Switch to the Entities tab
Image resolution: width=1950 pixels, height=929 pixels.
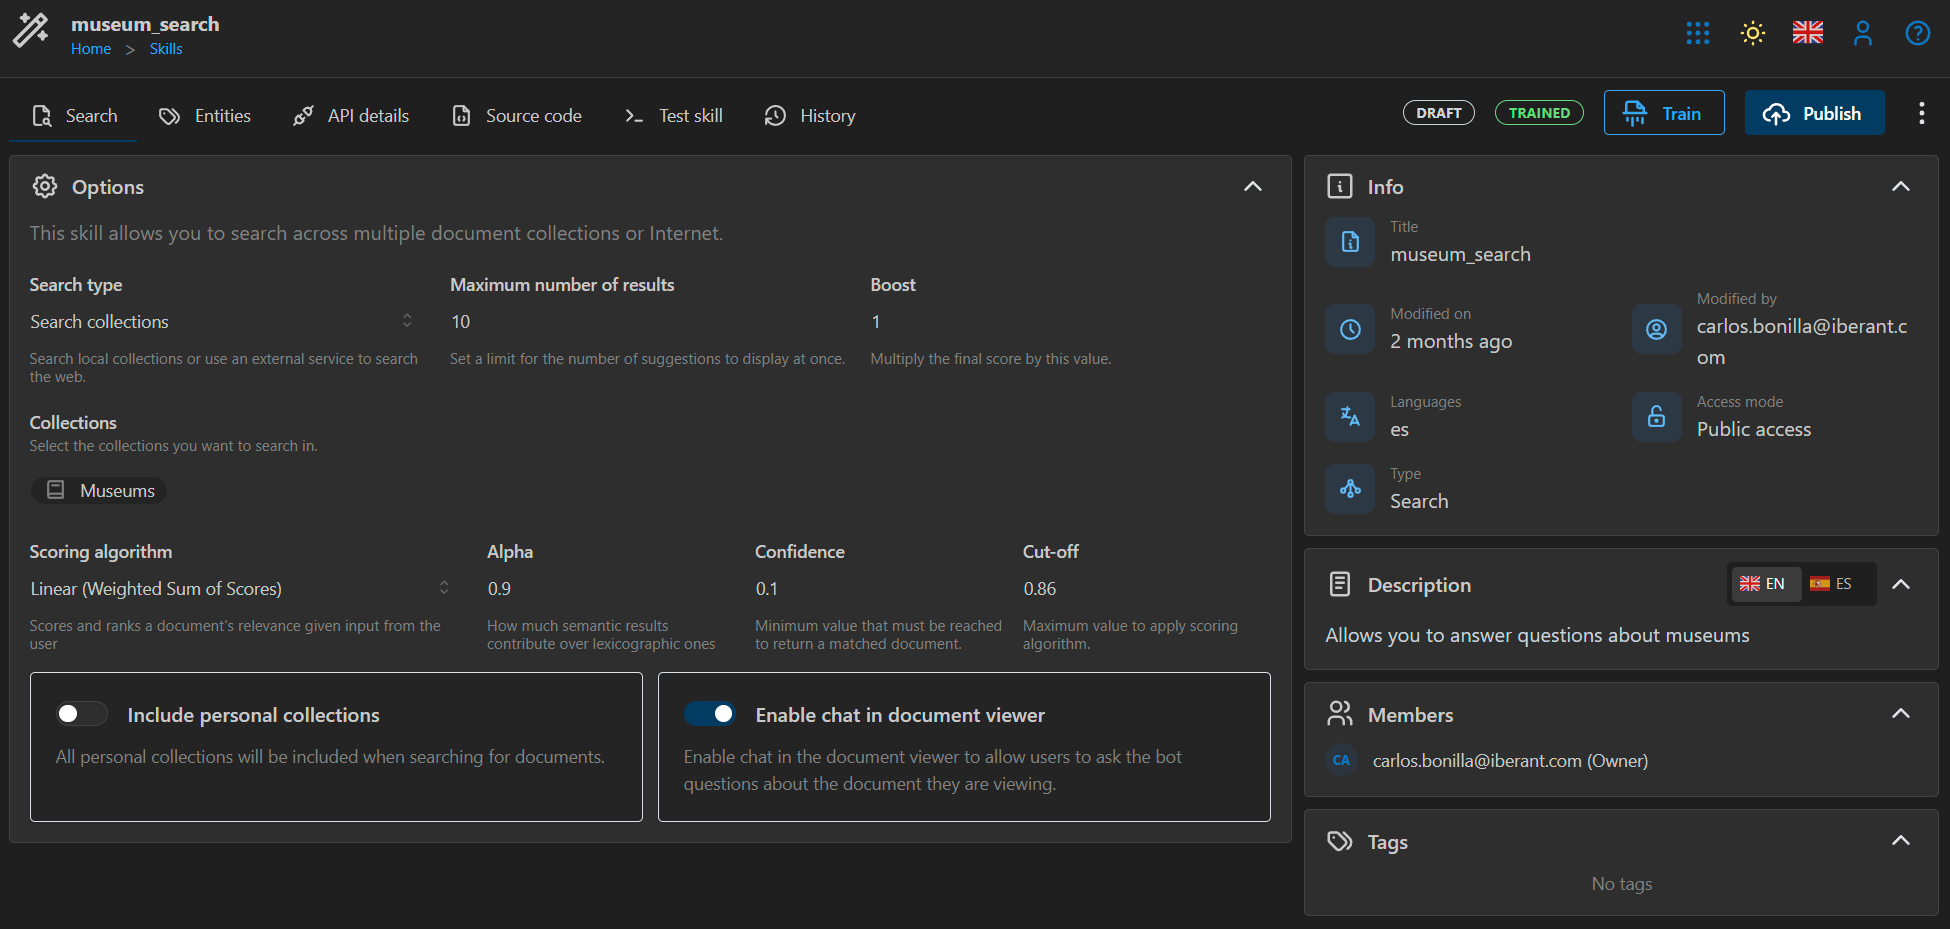tap(204, 116)
